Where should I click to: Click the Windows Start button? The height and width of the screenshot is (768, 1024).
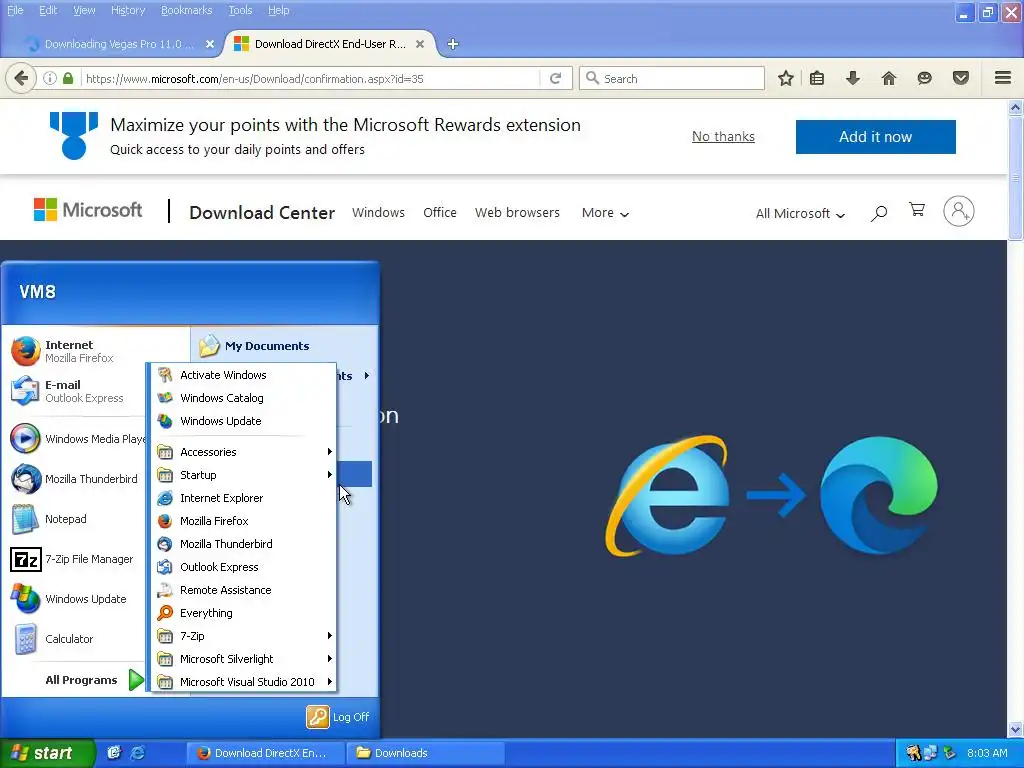47,753
